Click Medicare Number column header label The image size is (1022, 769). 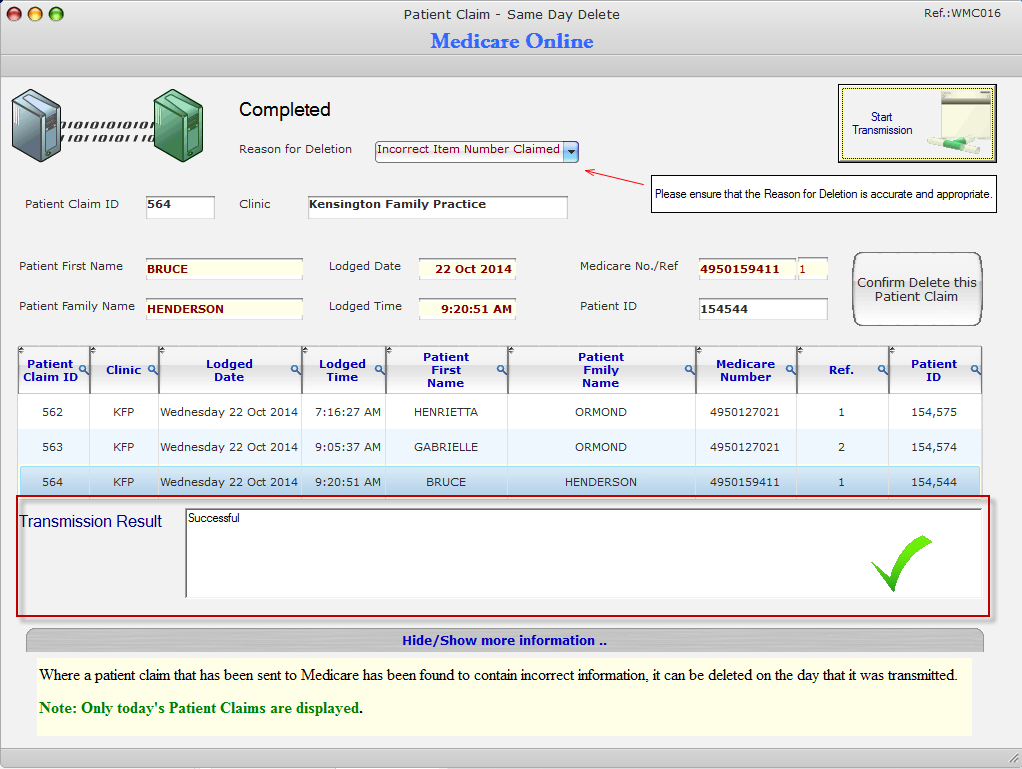(x=746, y=370)
